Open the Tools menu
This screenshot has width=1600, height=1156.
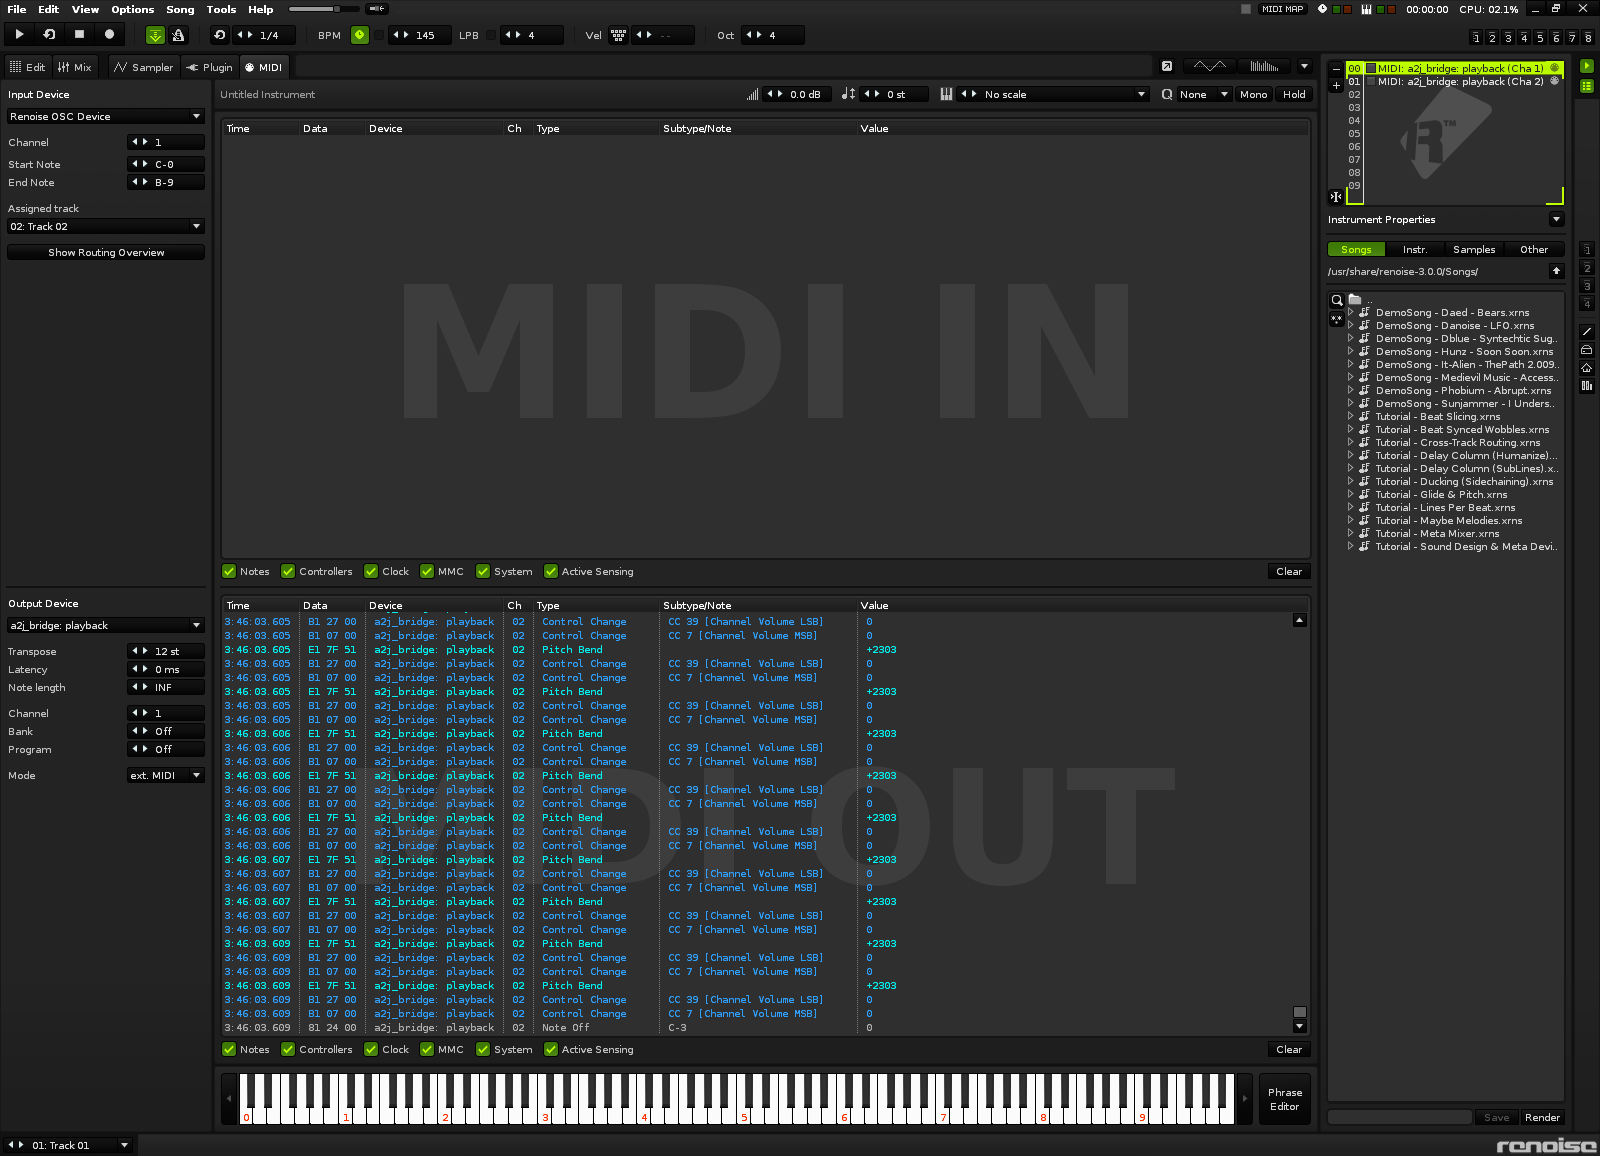tap(220, 9)
